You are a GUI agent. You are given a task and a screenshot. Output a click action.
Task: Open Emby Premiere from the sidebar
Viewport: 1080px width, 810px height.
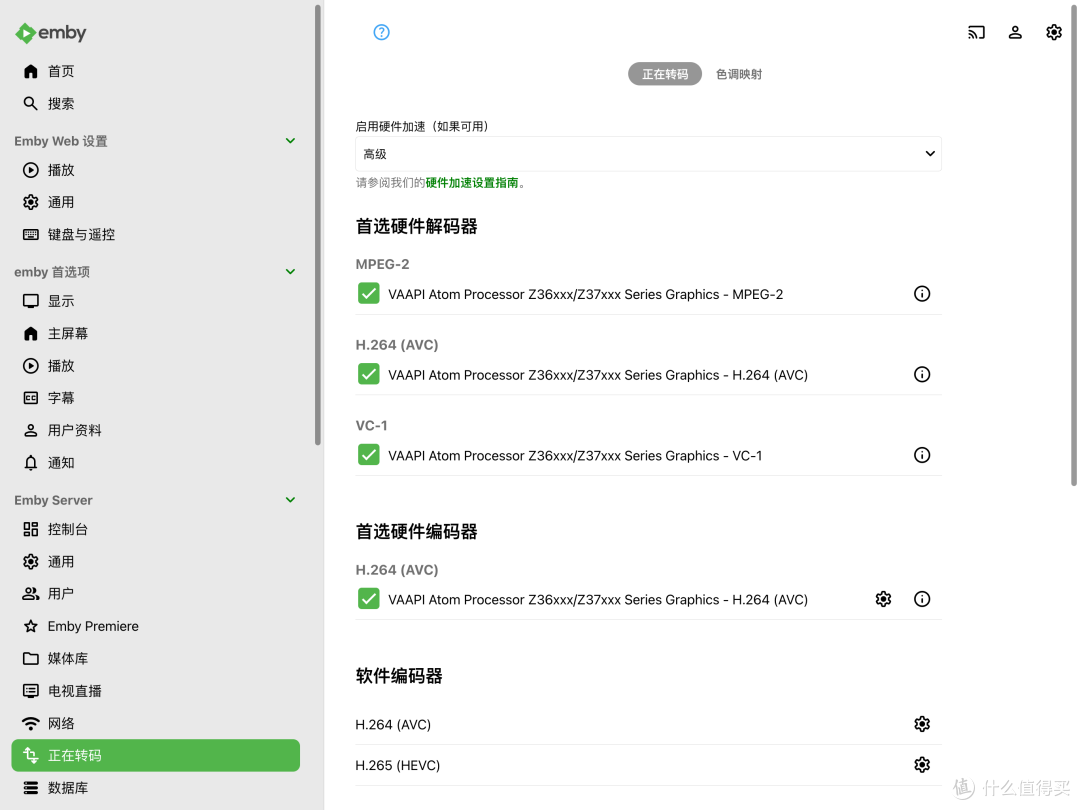tap(93, 625)
